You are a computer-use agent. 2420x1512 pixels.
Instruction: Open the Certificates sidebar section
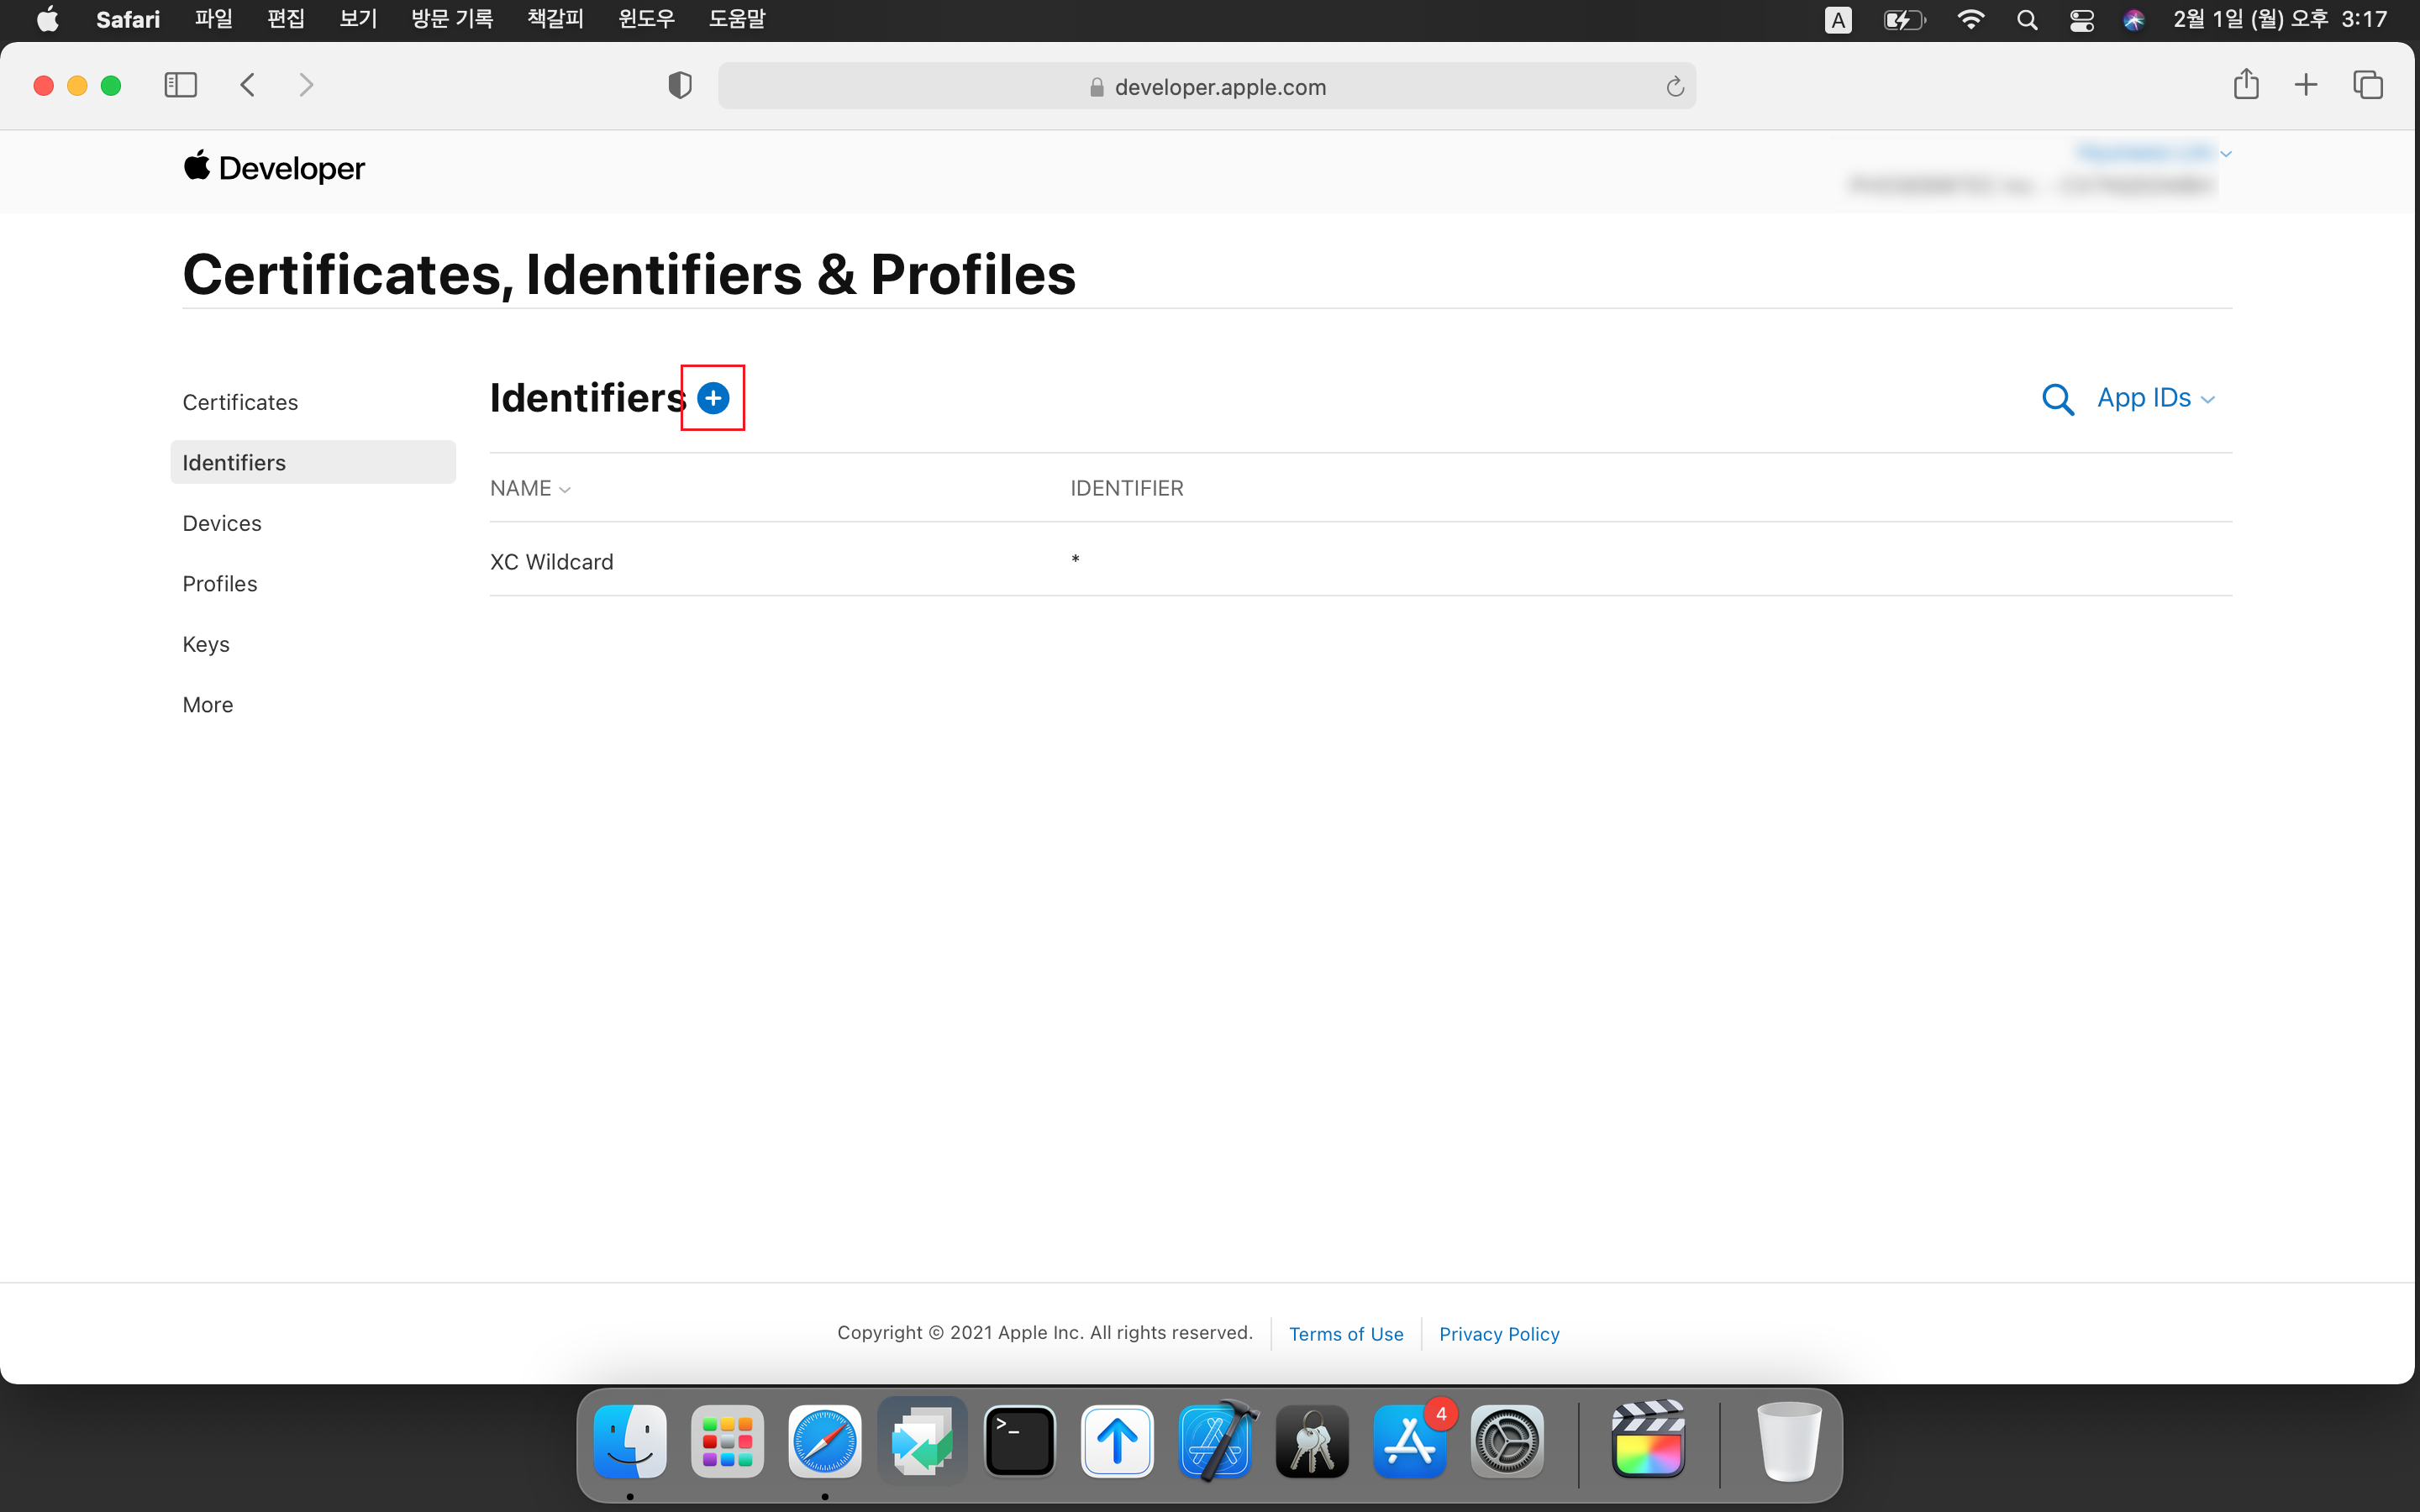click(x=240, y=402)
